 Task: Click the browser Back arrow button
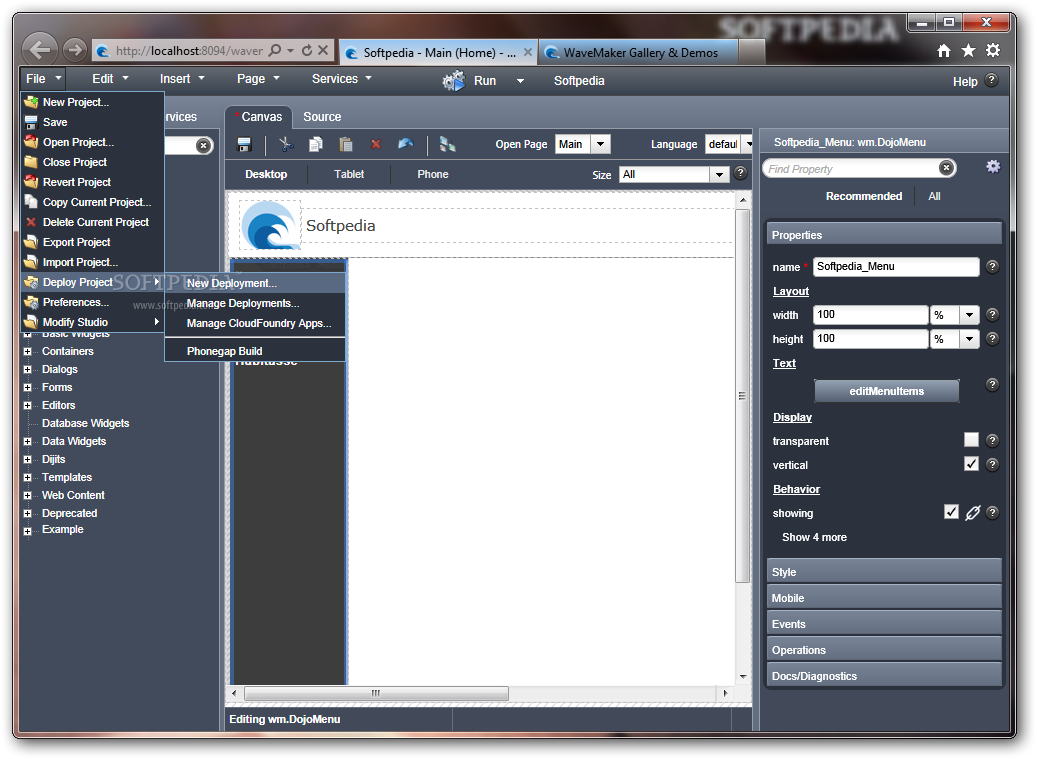40,49
